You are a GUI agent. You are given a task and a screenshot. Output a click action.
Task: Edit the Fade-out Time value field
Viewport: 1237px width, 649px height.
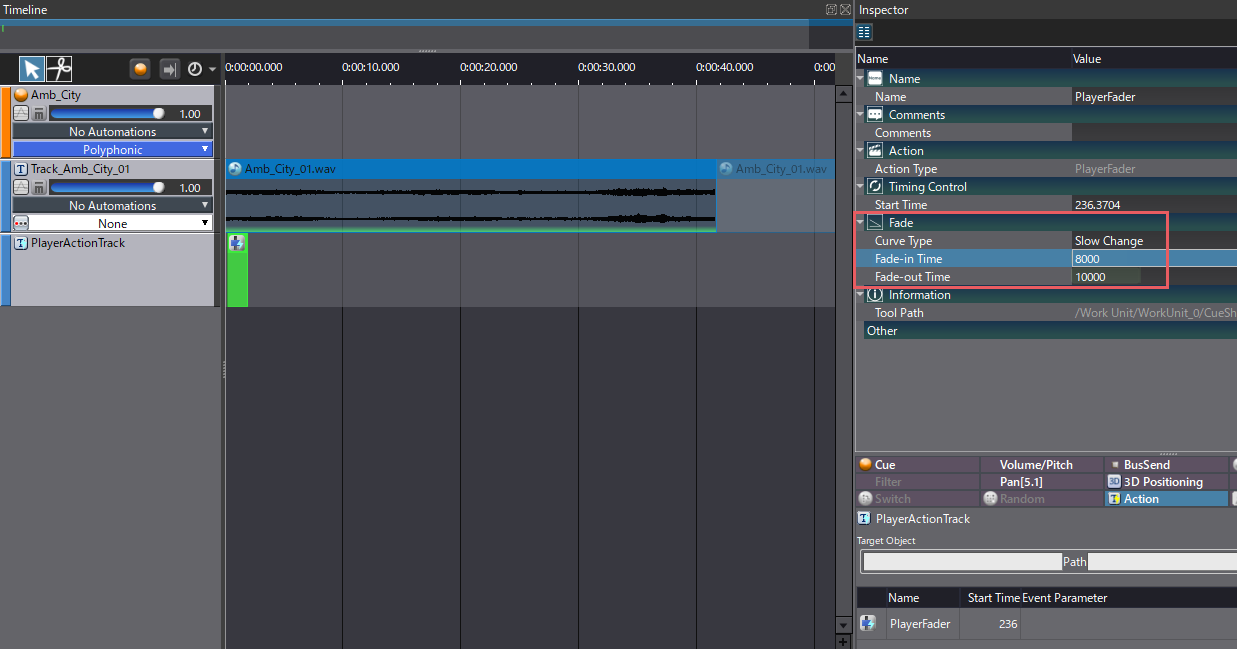[x=1154, y=277]
